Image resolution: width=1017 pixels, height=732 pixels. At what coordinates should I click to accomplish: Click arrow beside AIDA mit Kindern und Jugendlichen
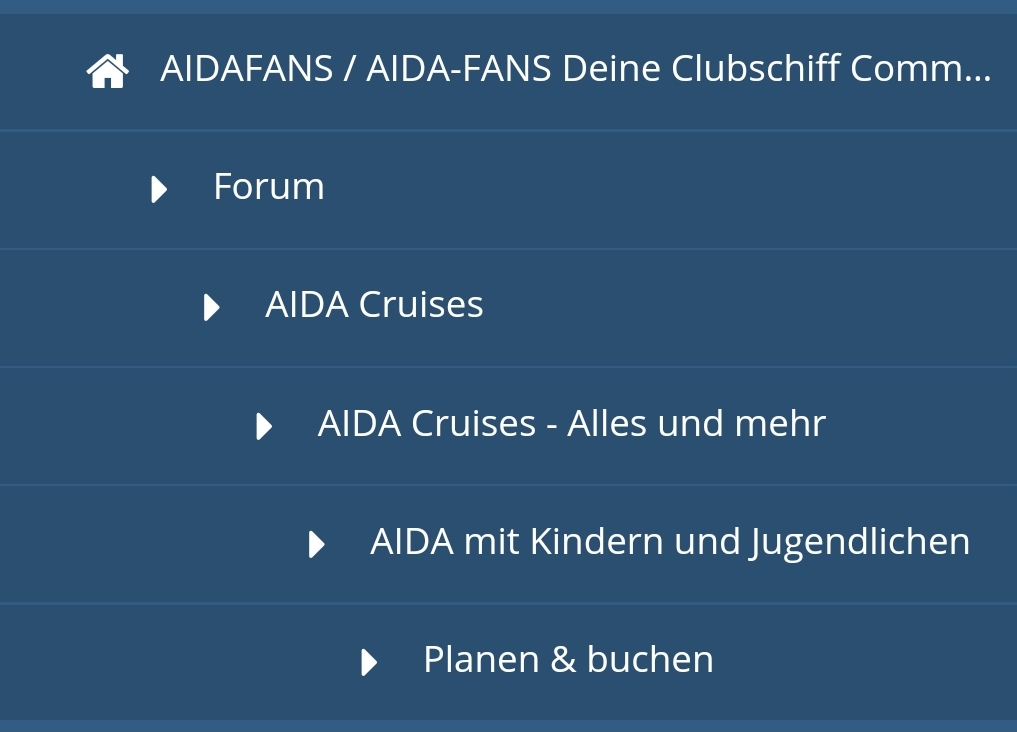tap(316, 544)
